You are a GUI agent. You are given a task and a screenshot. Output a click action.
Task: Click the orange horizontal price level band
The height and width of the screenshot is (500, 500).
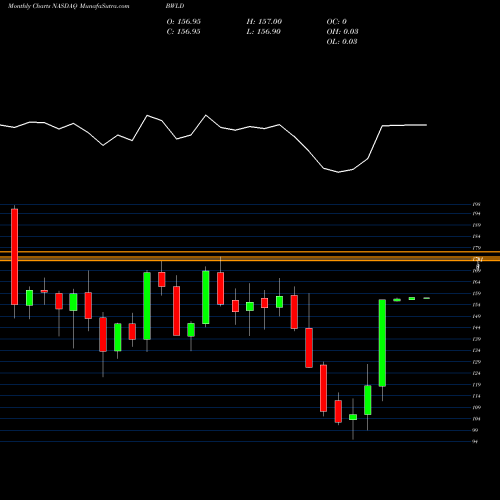click(250, 256)
